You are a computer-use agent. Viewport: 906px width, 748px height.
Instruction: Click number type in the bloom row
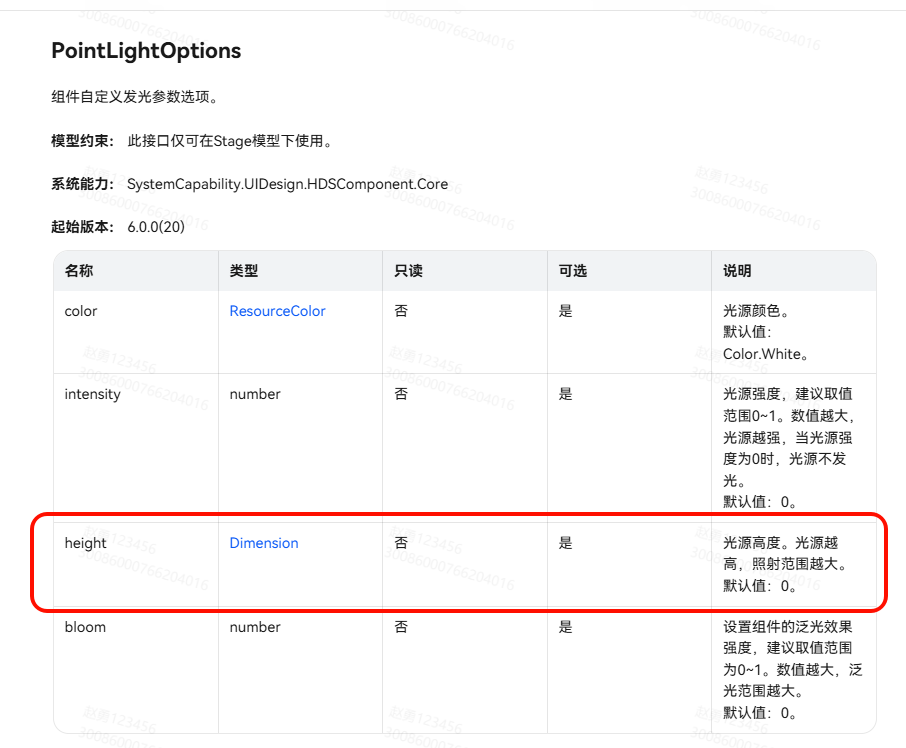[255, 627]
